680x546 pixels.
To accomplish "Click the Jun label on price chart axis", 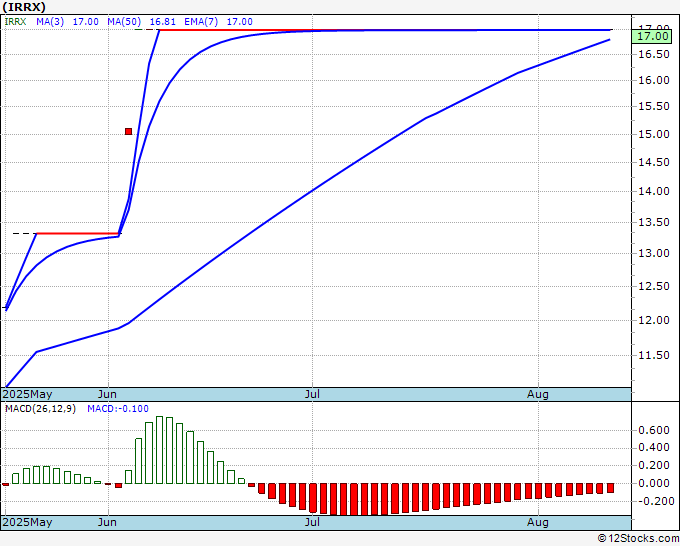I will point(107,394).
